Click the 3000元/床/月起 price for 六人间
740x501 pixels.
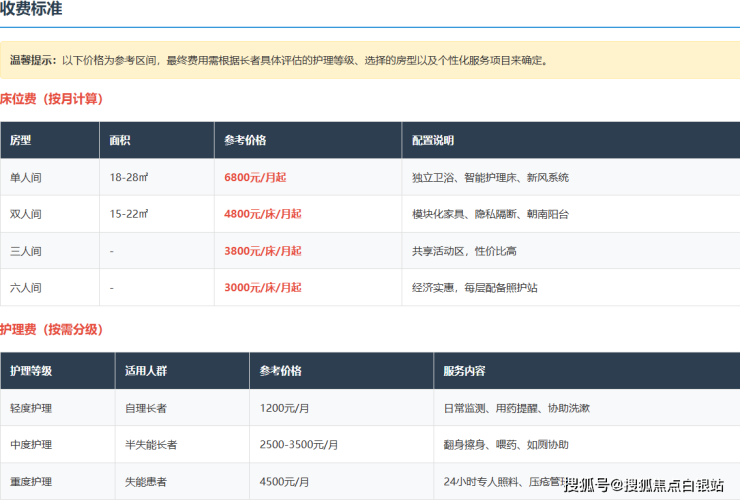262,288
